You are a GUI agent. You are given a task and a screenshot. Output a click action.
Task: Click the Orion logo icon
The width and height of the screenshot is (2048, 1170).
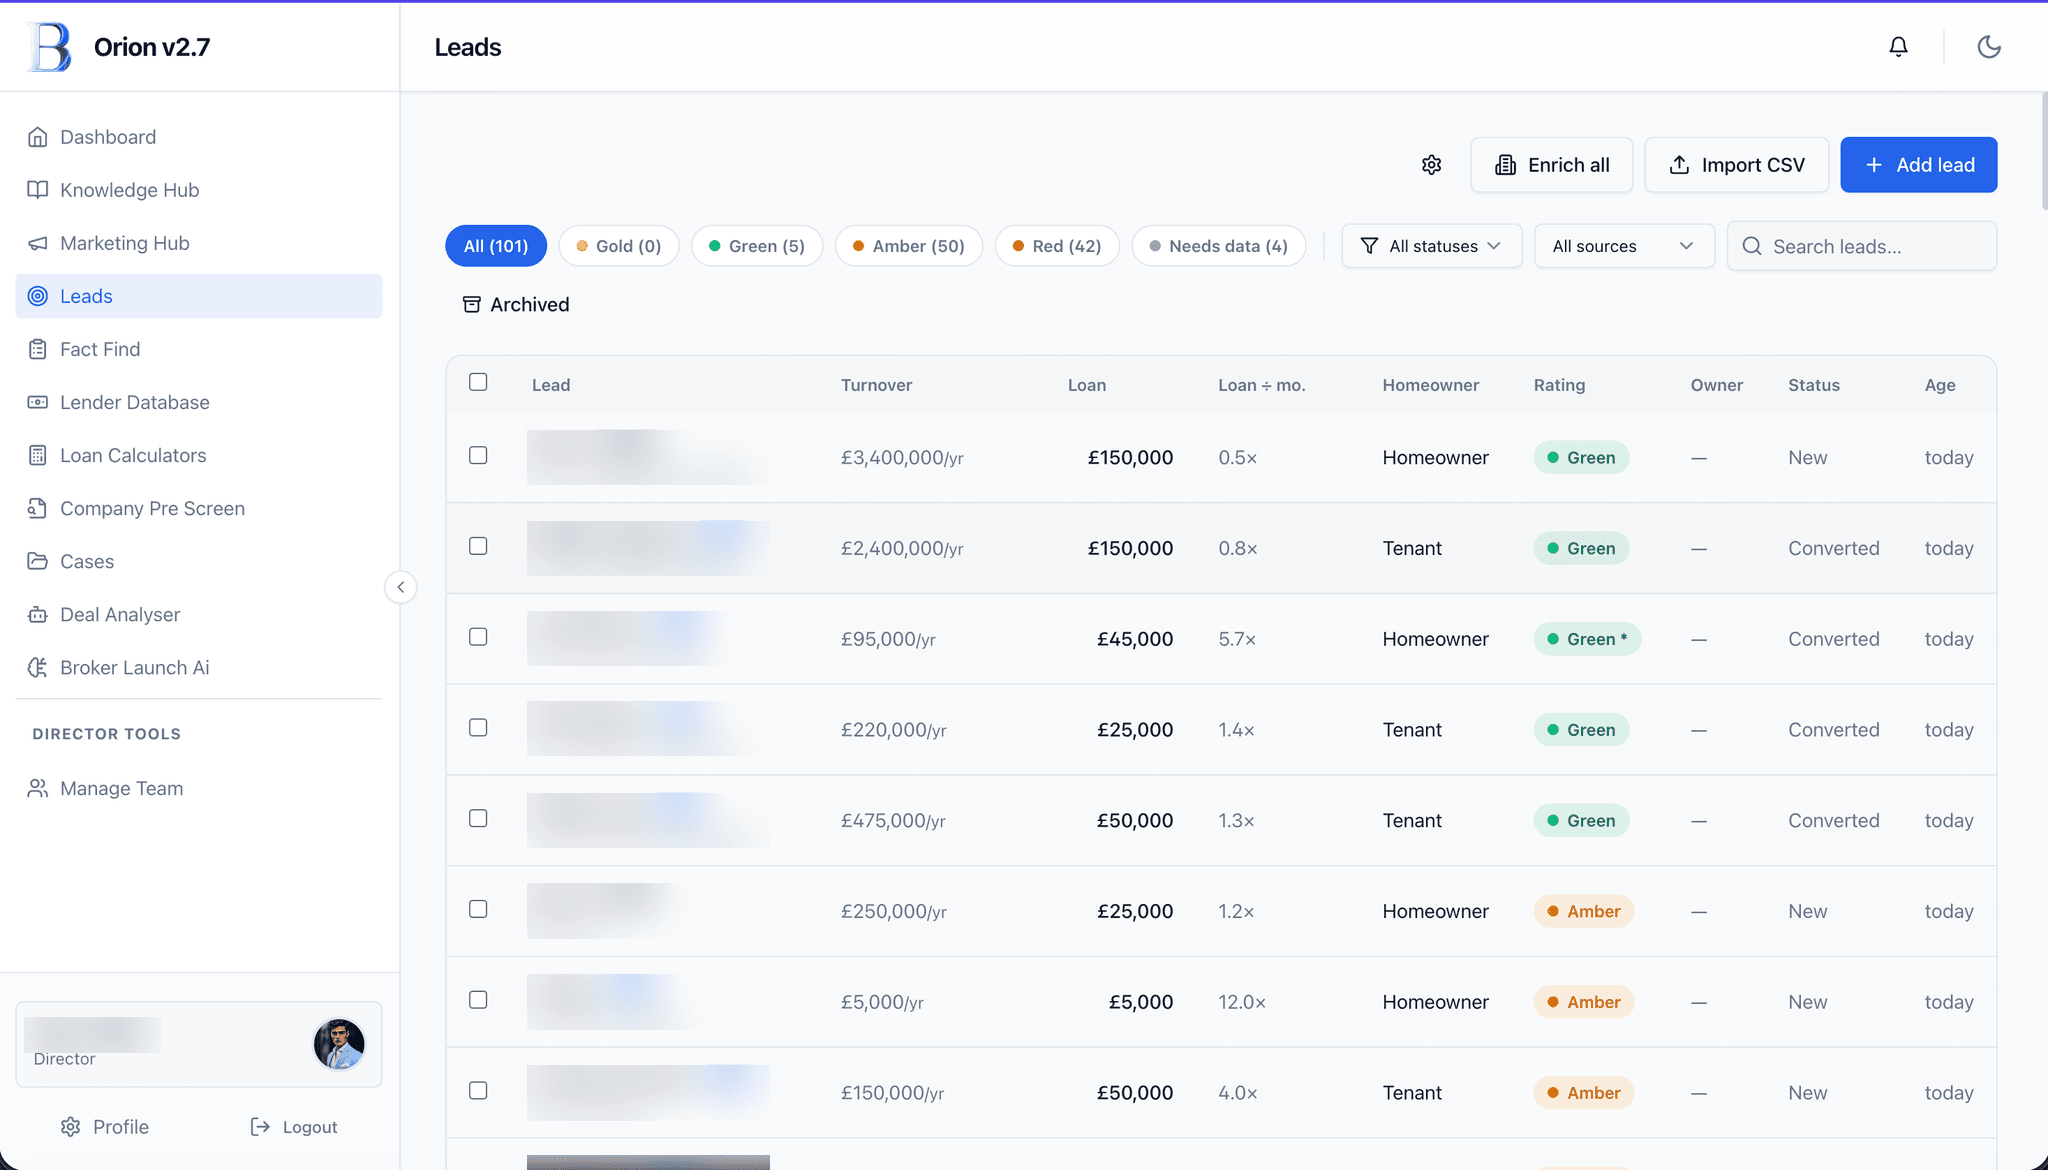50,47
